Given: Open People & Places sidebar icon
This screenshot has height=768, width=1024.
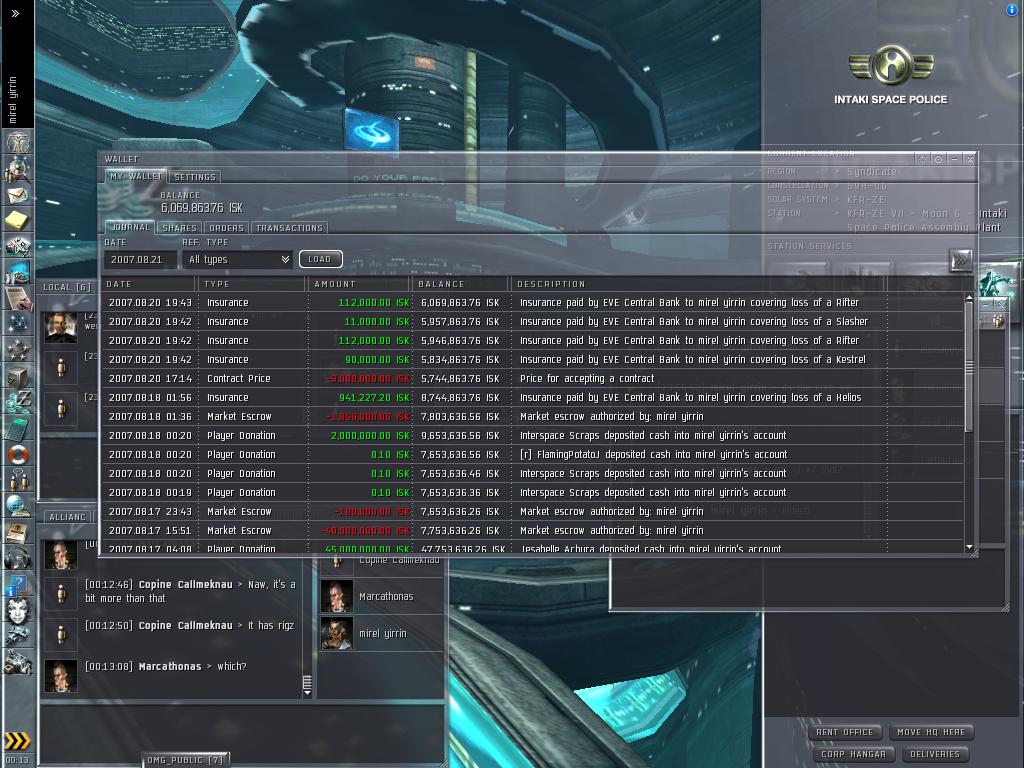Looking at the screenshot, I should point(18,169).
